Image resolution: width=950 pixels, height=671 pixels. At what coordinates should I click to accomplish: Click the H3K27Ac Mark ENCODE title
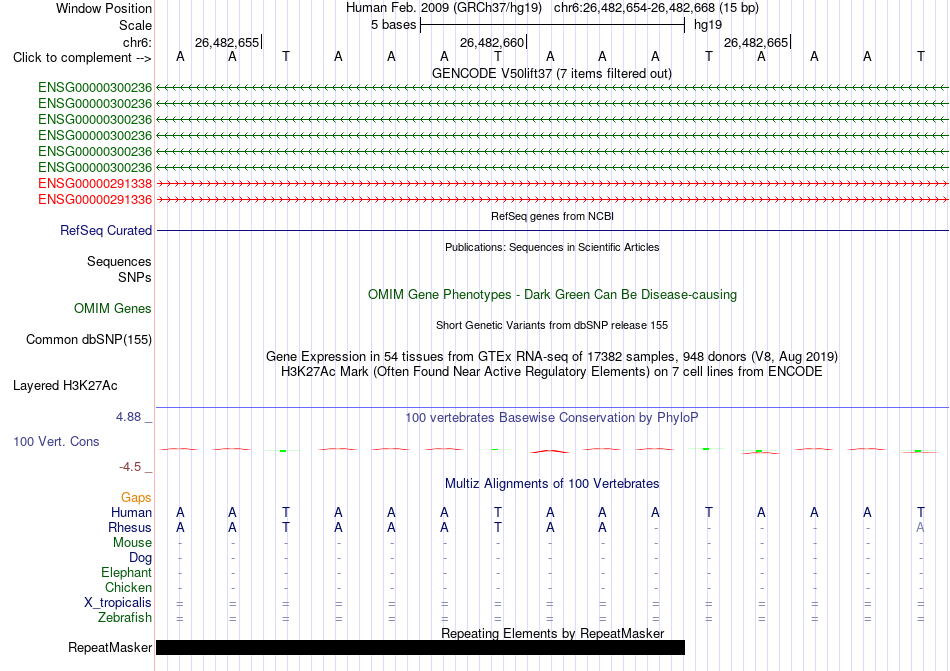pos(552,372)
